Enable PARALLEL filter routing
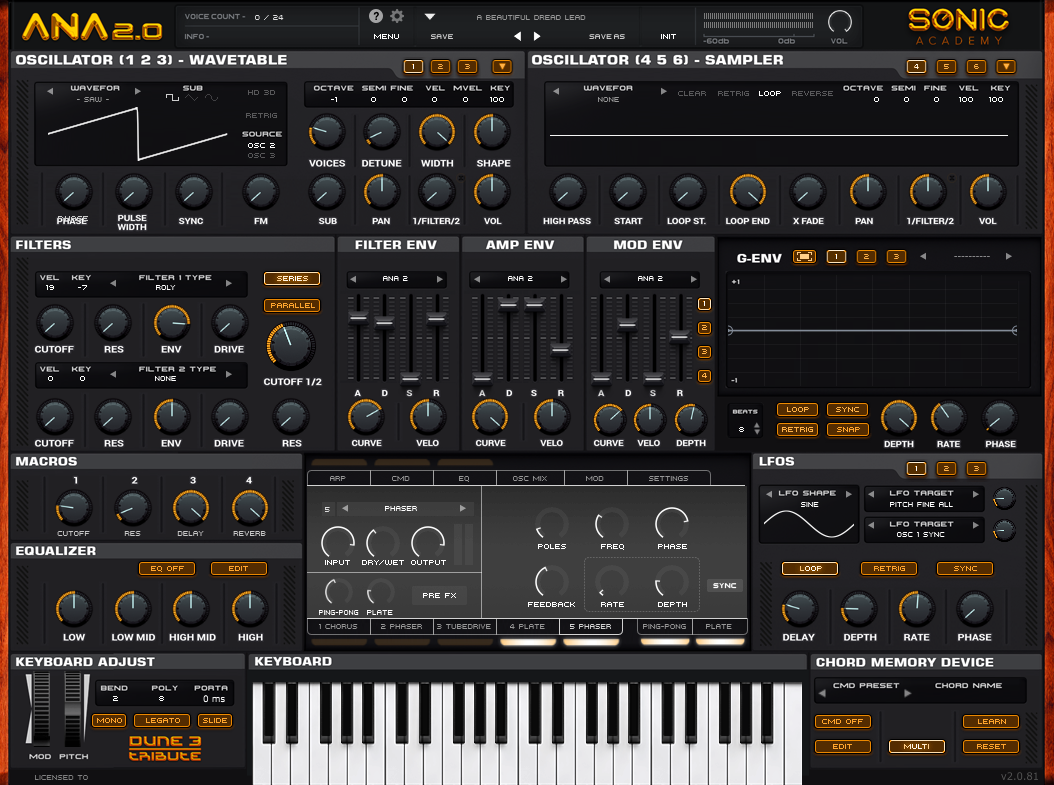 (x=292, y=305)
